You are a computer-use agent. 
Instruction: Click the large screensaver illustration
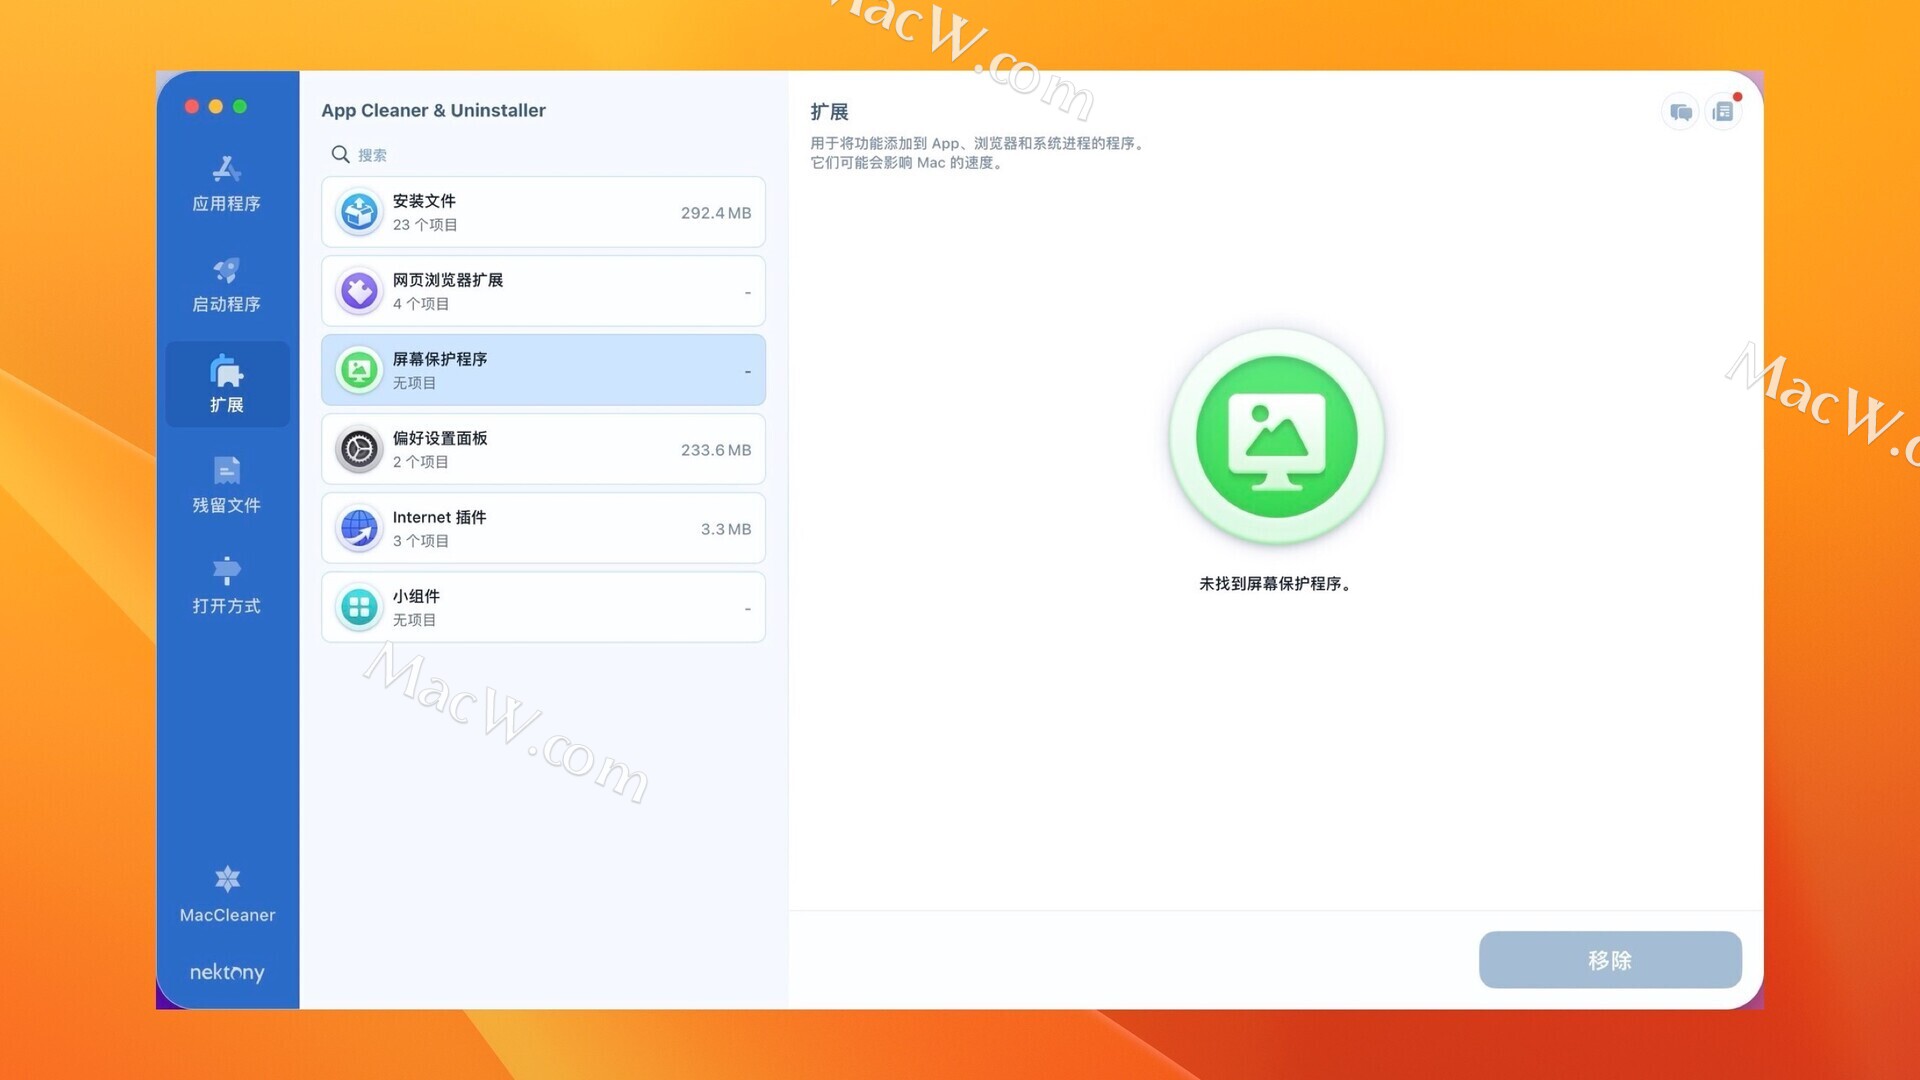pos(1277,437)
